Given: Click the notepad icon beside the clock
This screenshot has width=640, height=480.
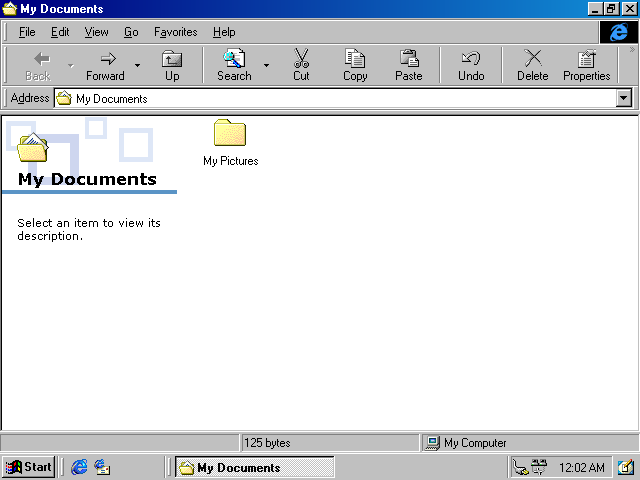Looking at the screenshot, I should 625,467.
